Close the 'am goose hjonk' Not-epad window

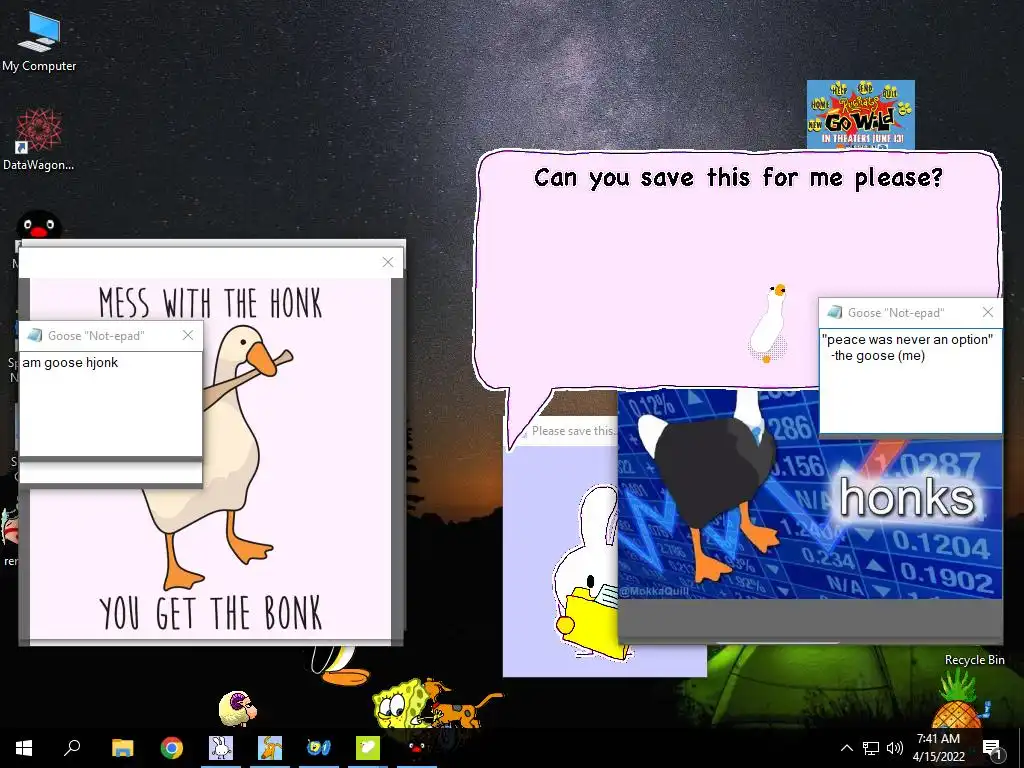(188, 335)
